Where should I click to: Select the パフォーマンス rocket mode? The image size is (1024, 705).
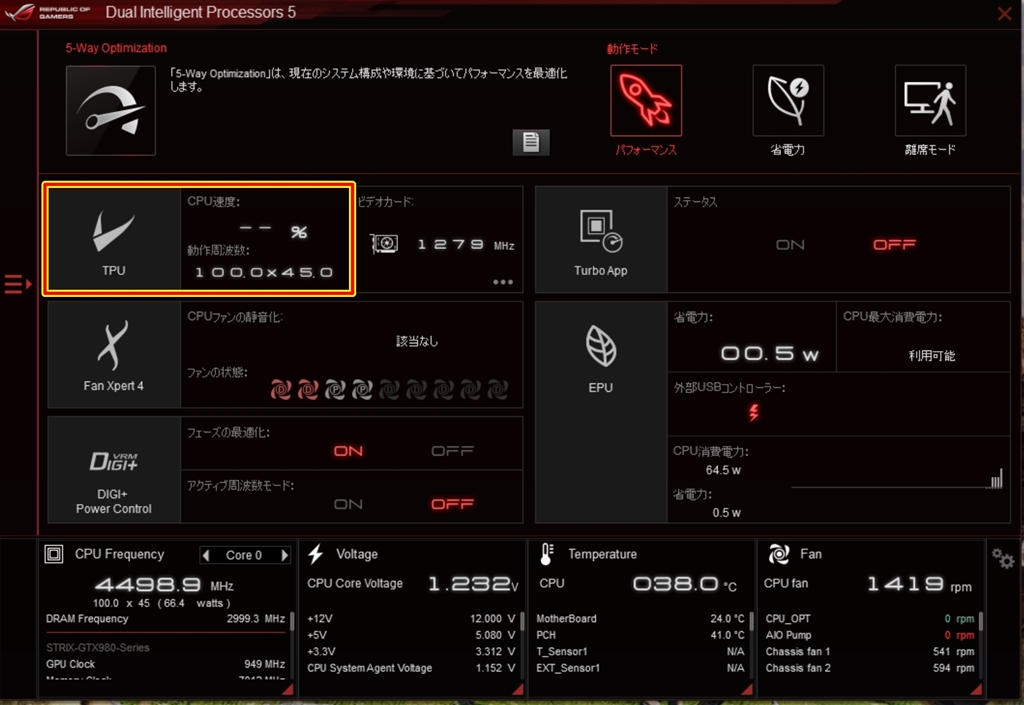pos(646,100)
